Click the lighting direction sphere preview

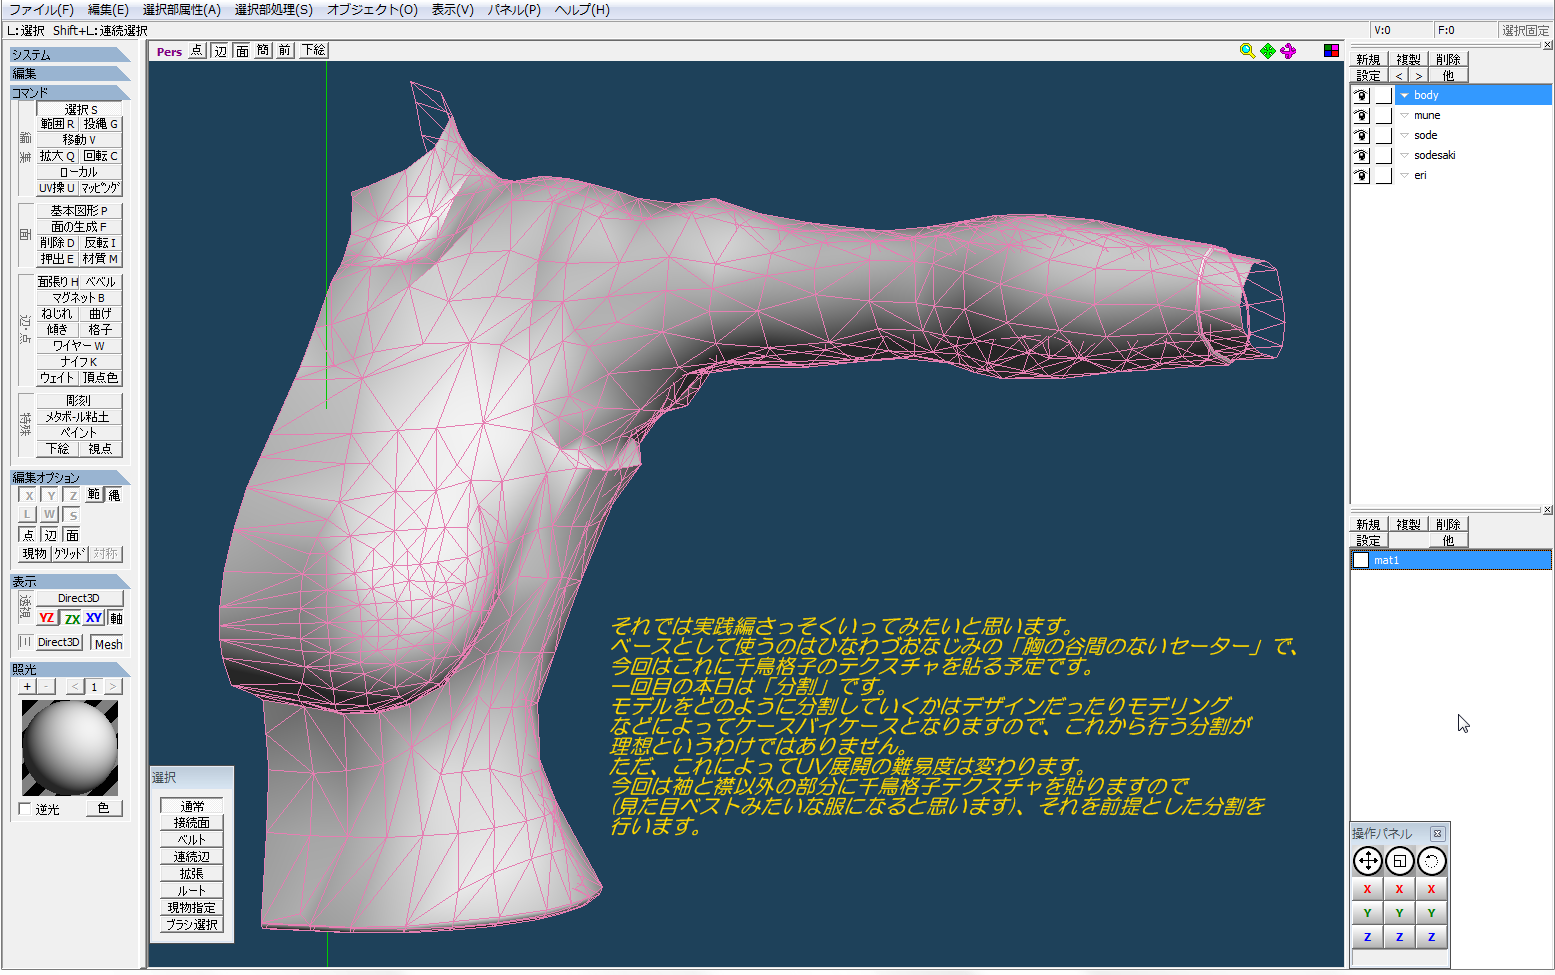[x=70, y=747]
